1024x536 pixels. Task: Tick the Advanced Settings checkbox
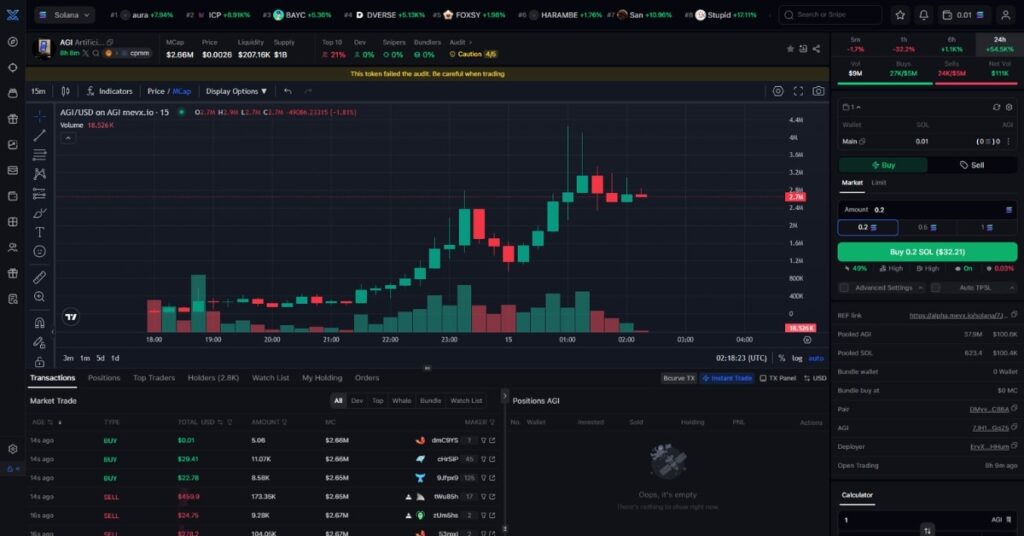(x=844, y=288)
